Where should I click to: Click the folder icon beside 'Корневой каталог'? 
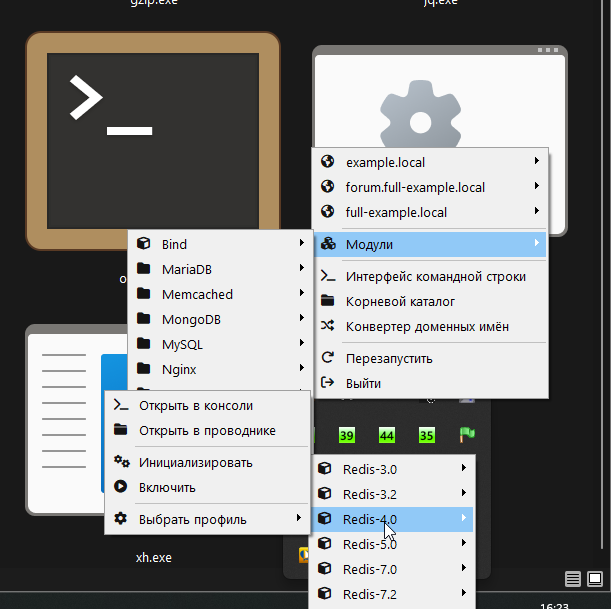point(327,301)
